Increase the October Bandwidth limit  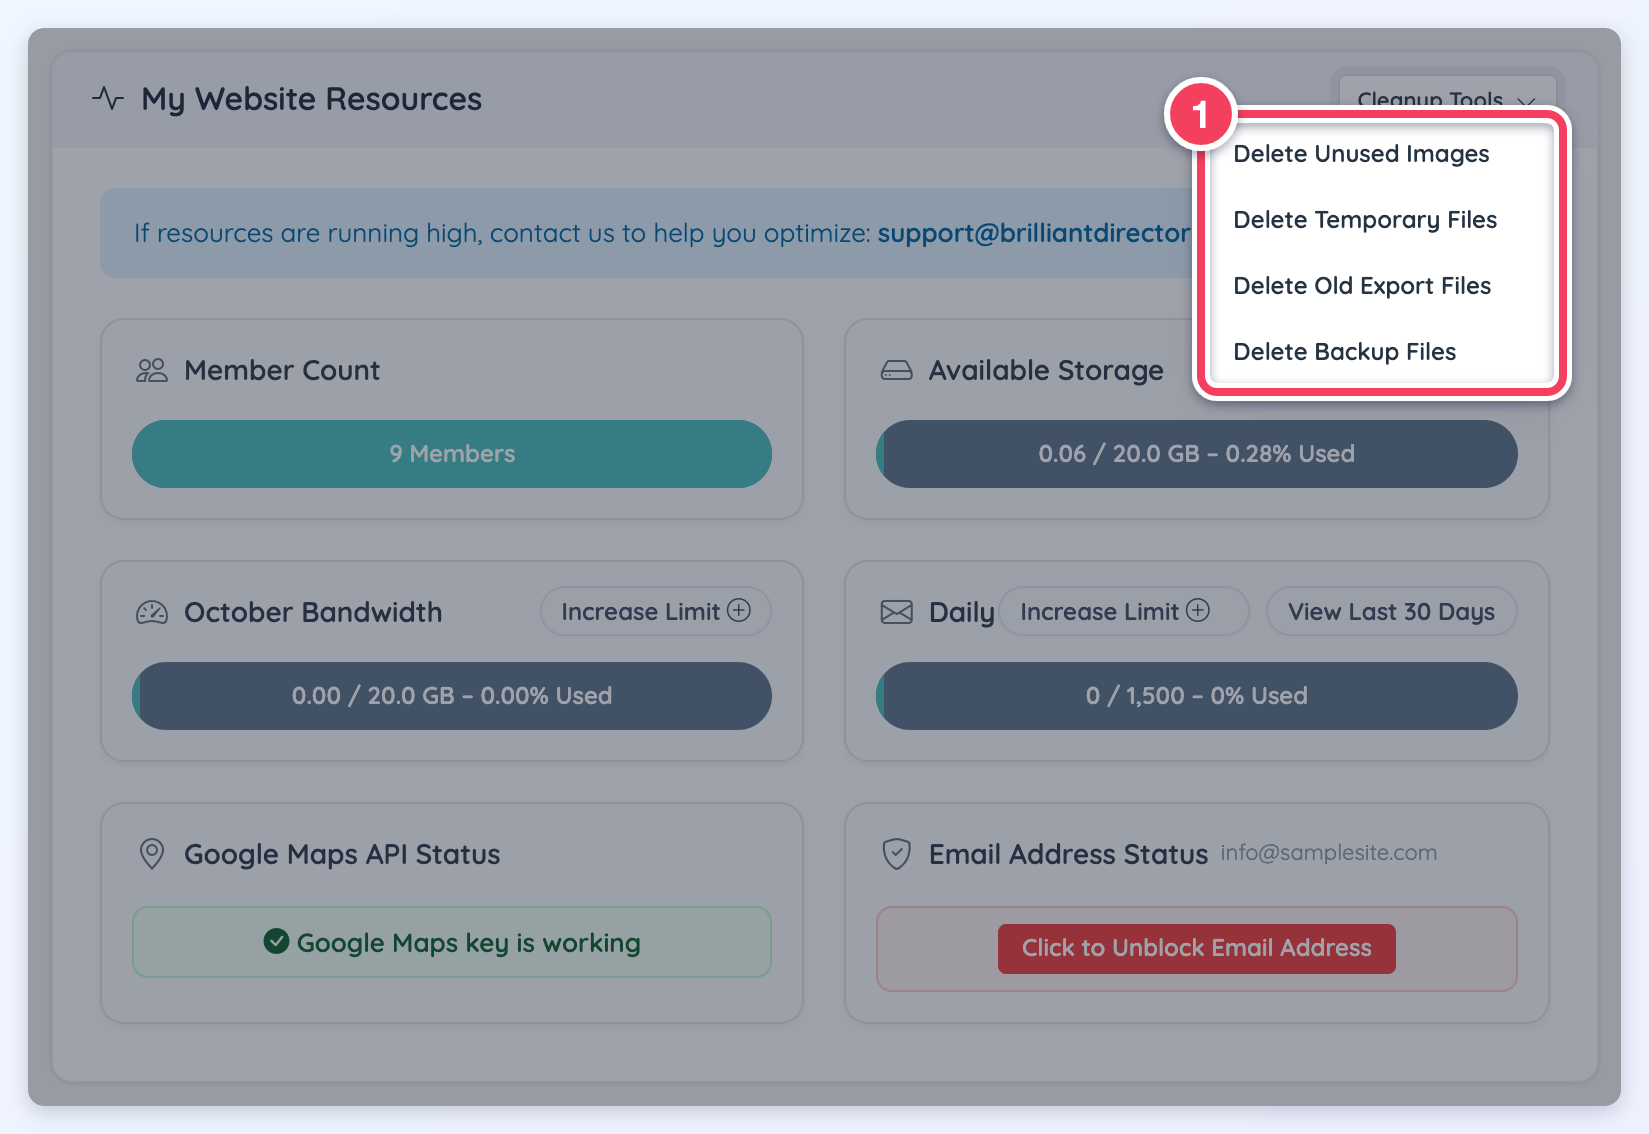click(656, 611)
